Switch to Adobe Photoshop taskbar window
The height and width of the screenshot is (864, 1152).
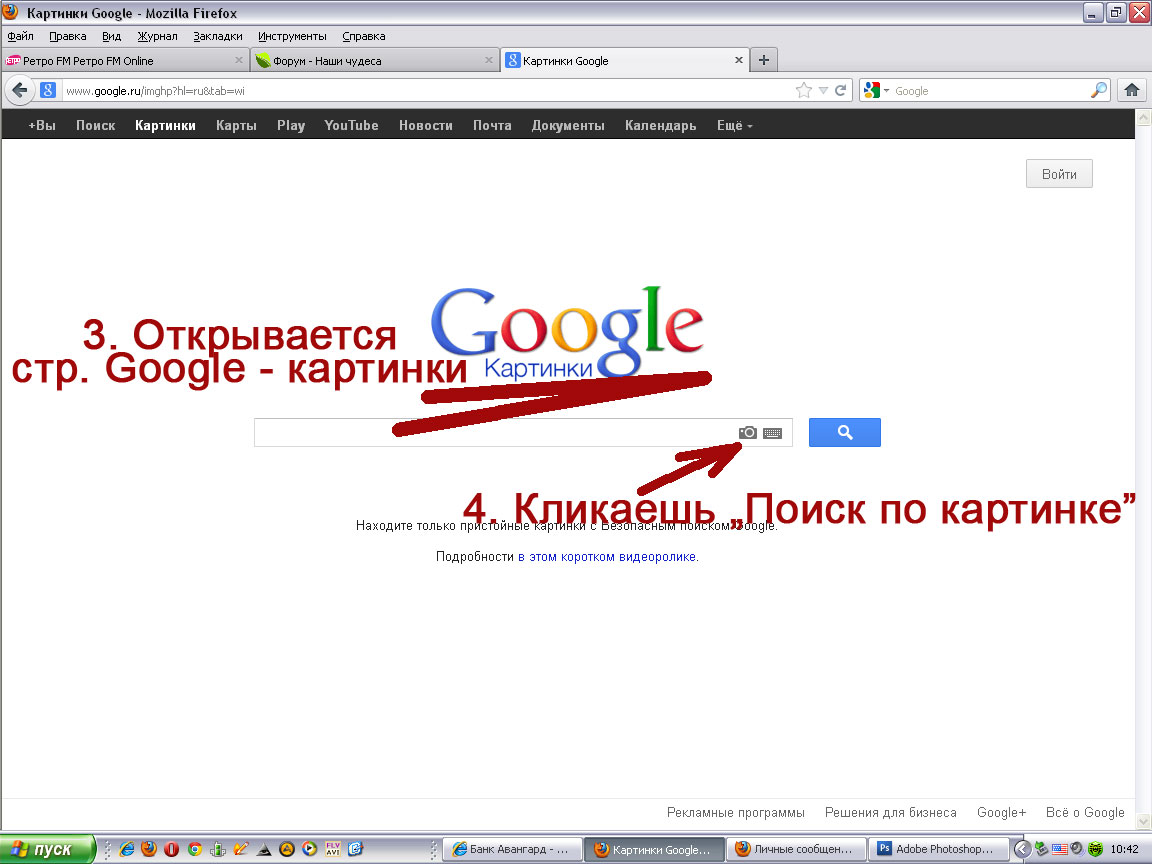pyautogui.click(x=937, y=849)
